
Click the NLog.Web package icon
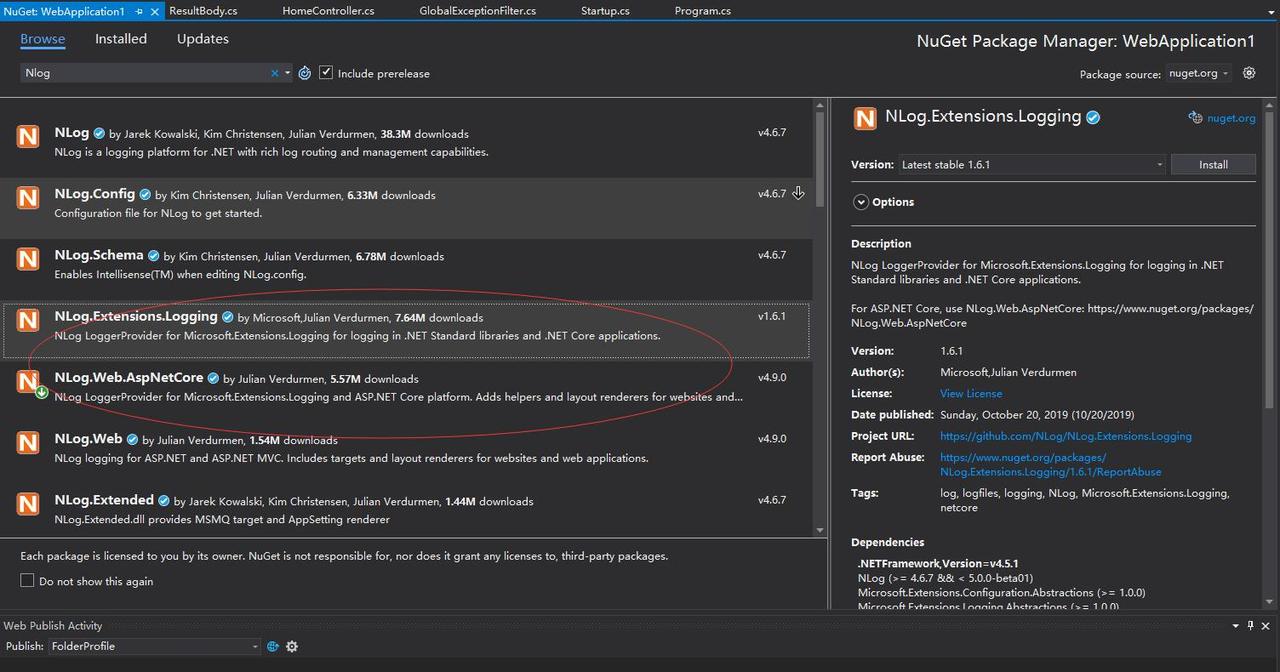point(28,442)
